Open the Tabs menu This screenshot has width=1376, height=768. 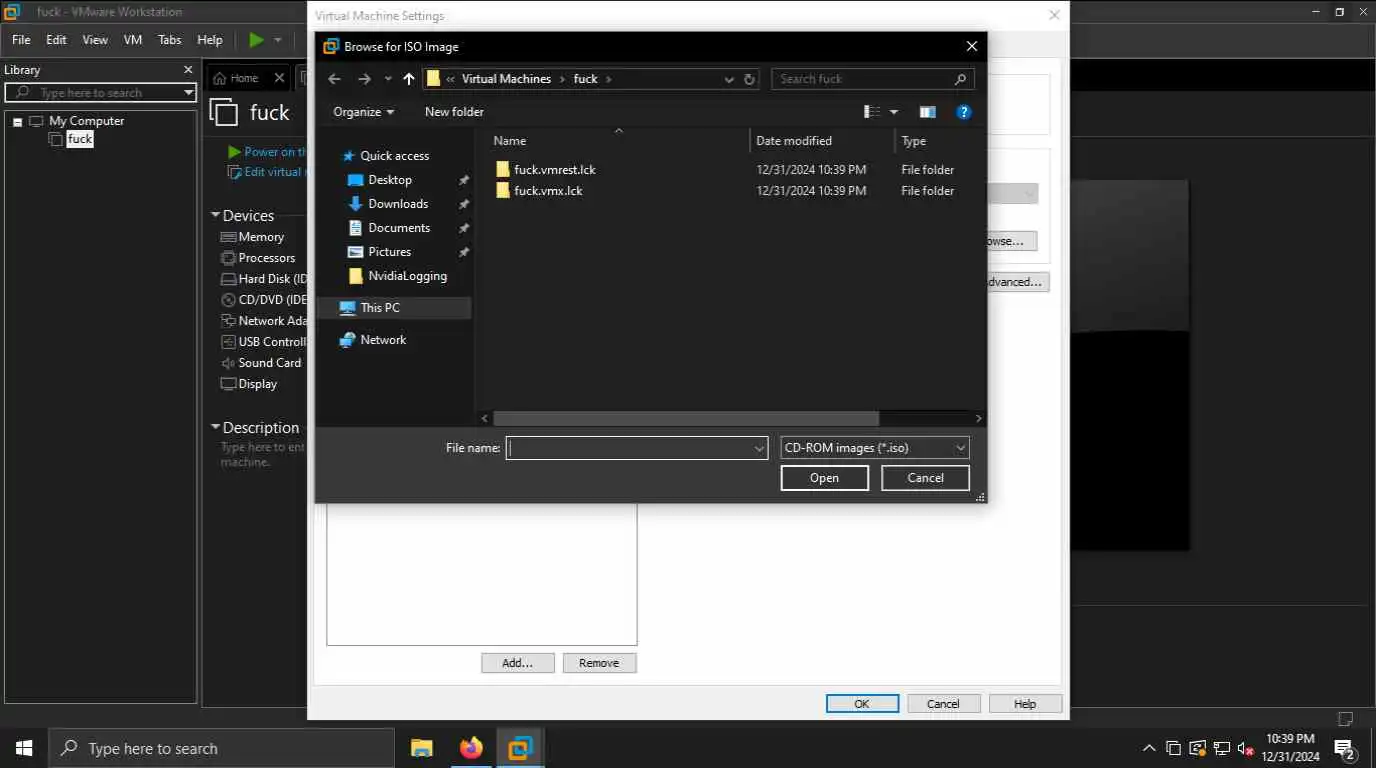170,40
